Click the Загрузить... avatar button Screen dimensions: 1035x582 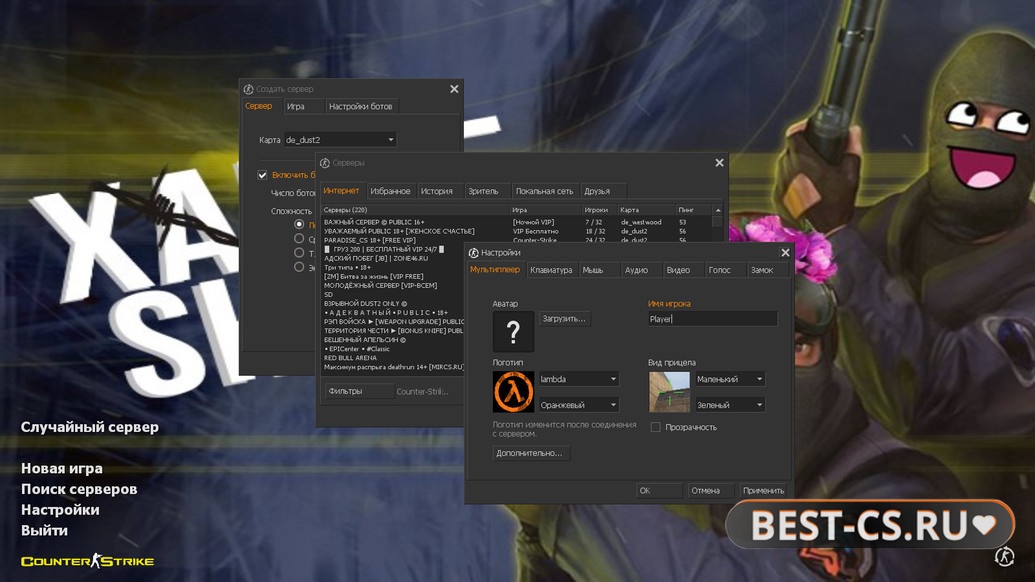[564, 319]
